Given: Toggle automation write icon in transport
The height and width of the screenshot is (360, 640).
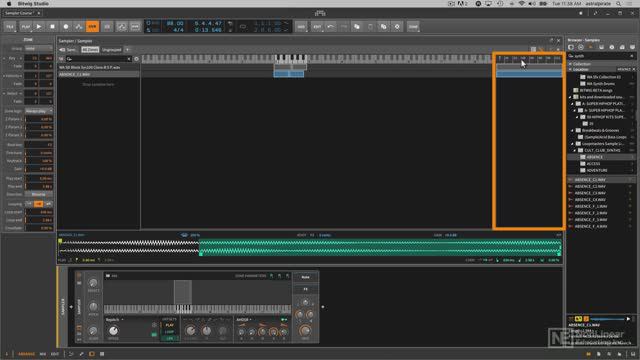Looking at the screenshot, I should click(x=78, y=27).
